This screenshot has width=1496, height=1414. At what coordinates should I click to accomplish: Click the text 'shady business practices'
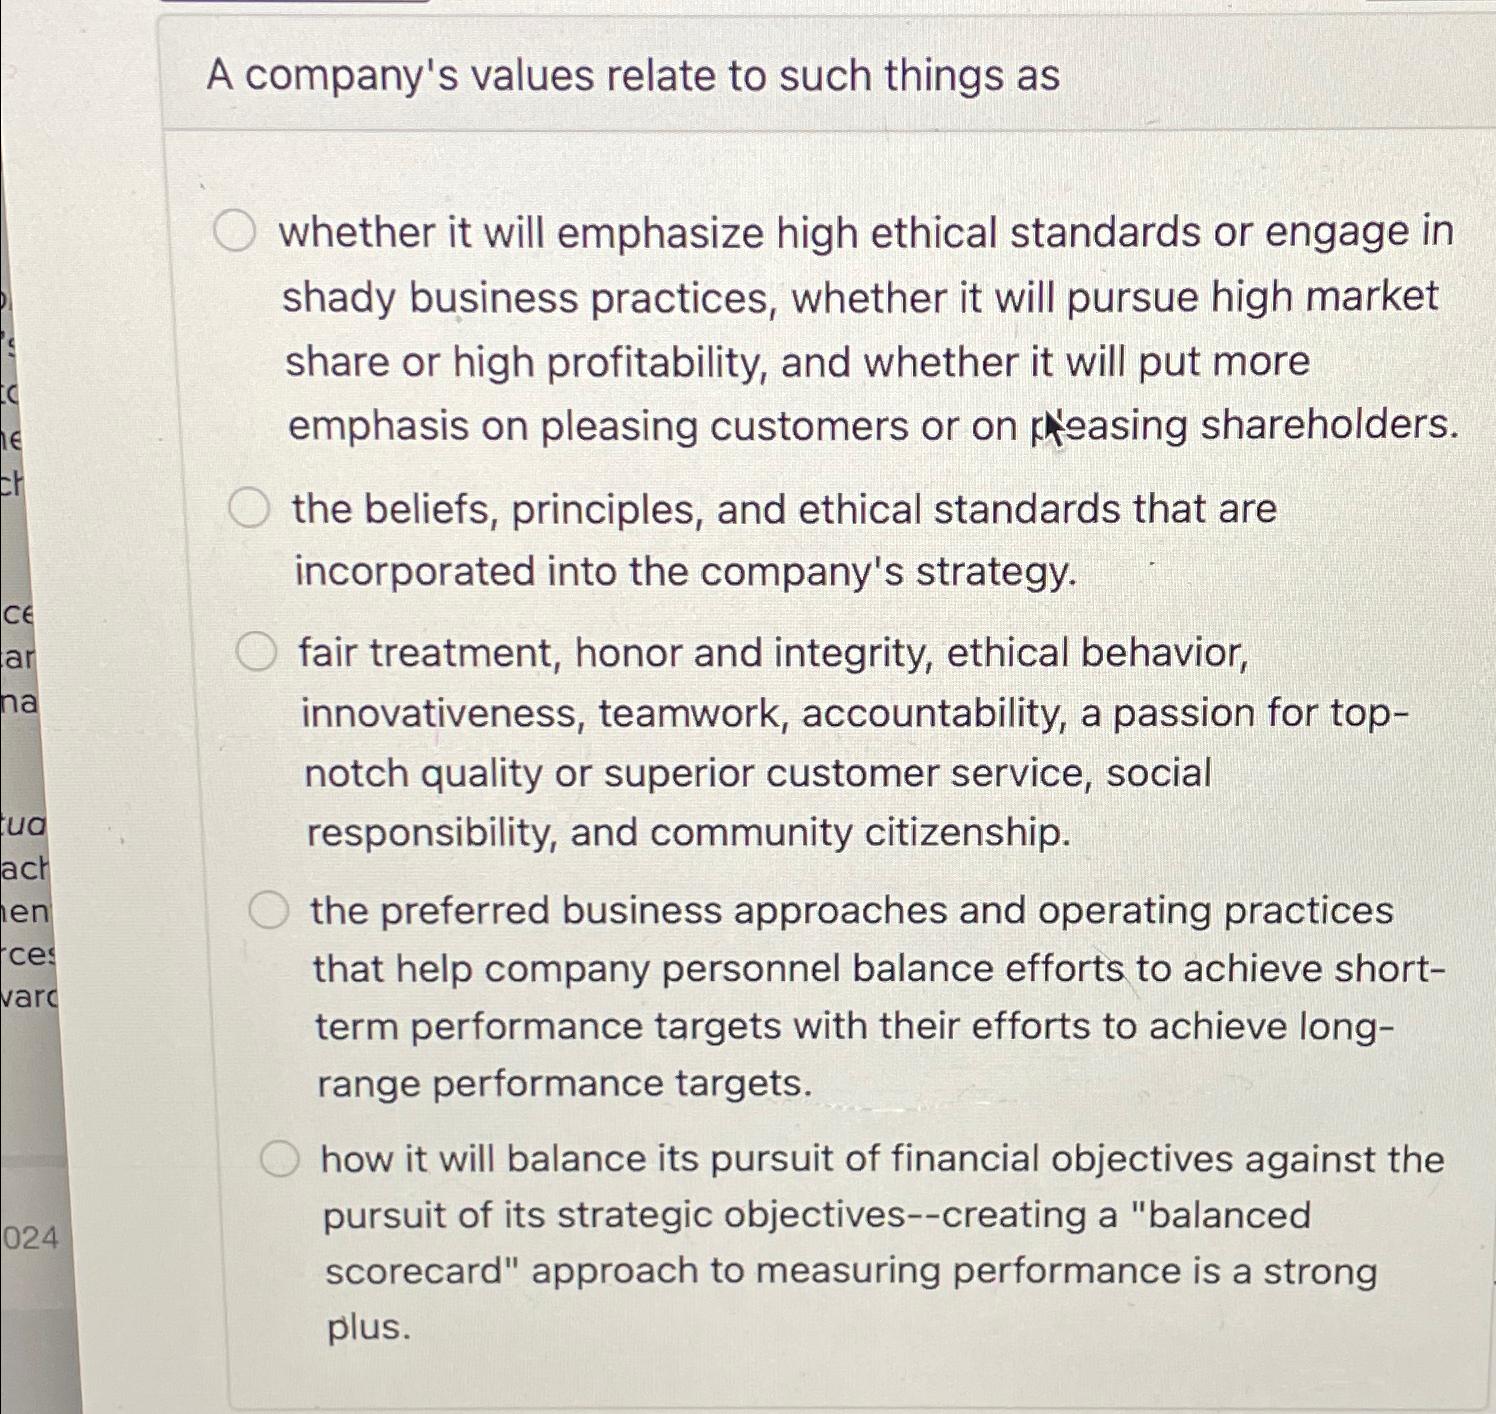[x=532, y=297]
